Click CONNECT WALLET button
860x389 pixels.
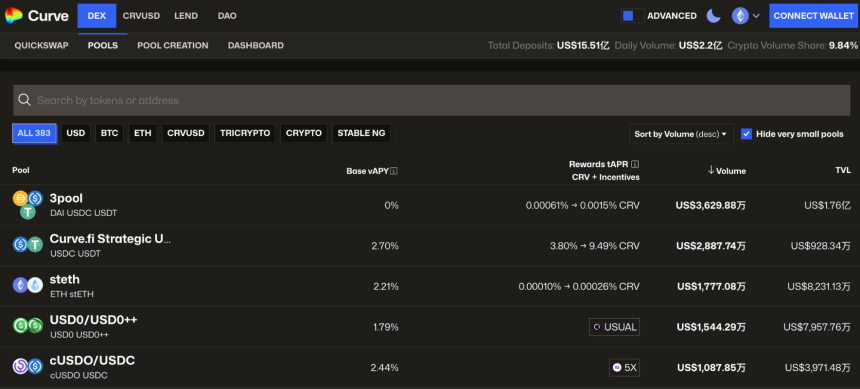pos(813,16)
